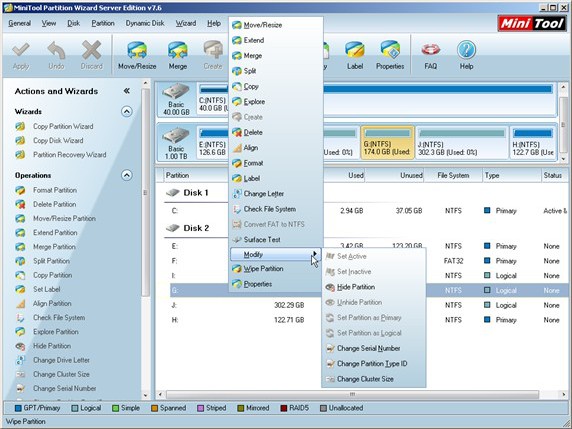Image resolution: width=572 pixels, height=429 pixels.
Task: Select the Disk 1 row in partition list
Action: tap(196, 193)
